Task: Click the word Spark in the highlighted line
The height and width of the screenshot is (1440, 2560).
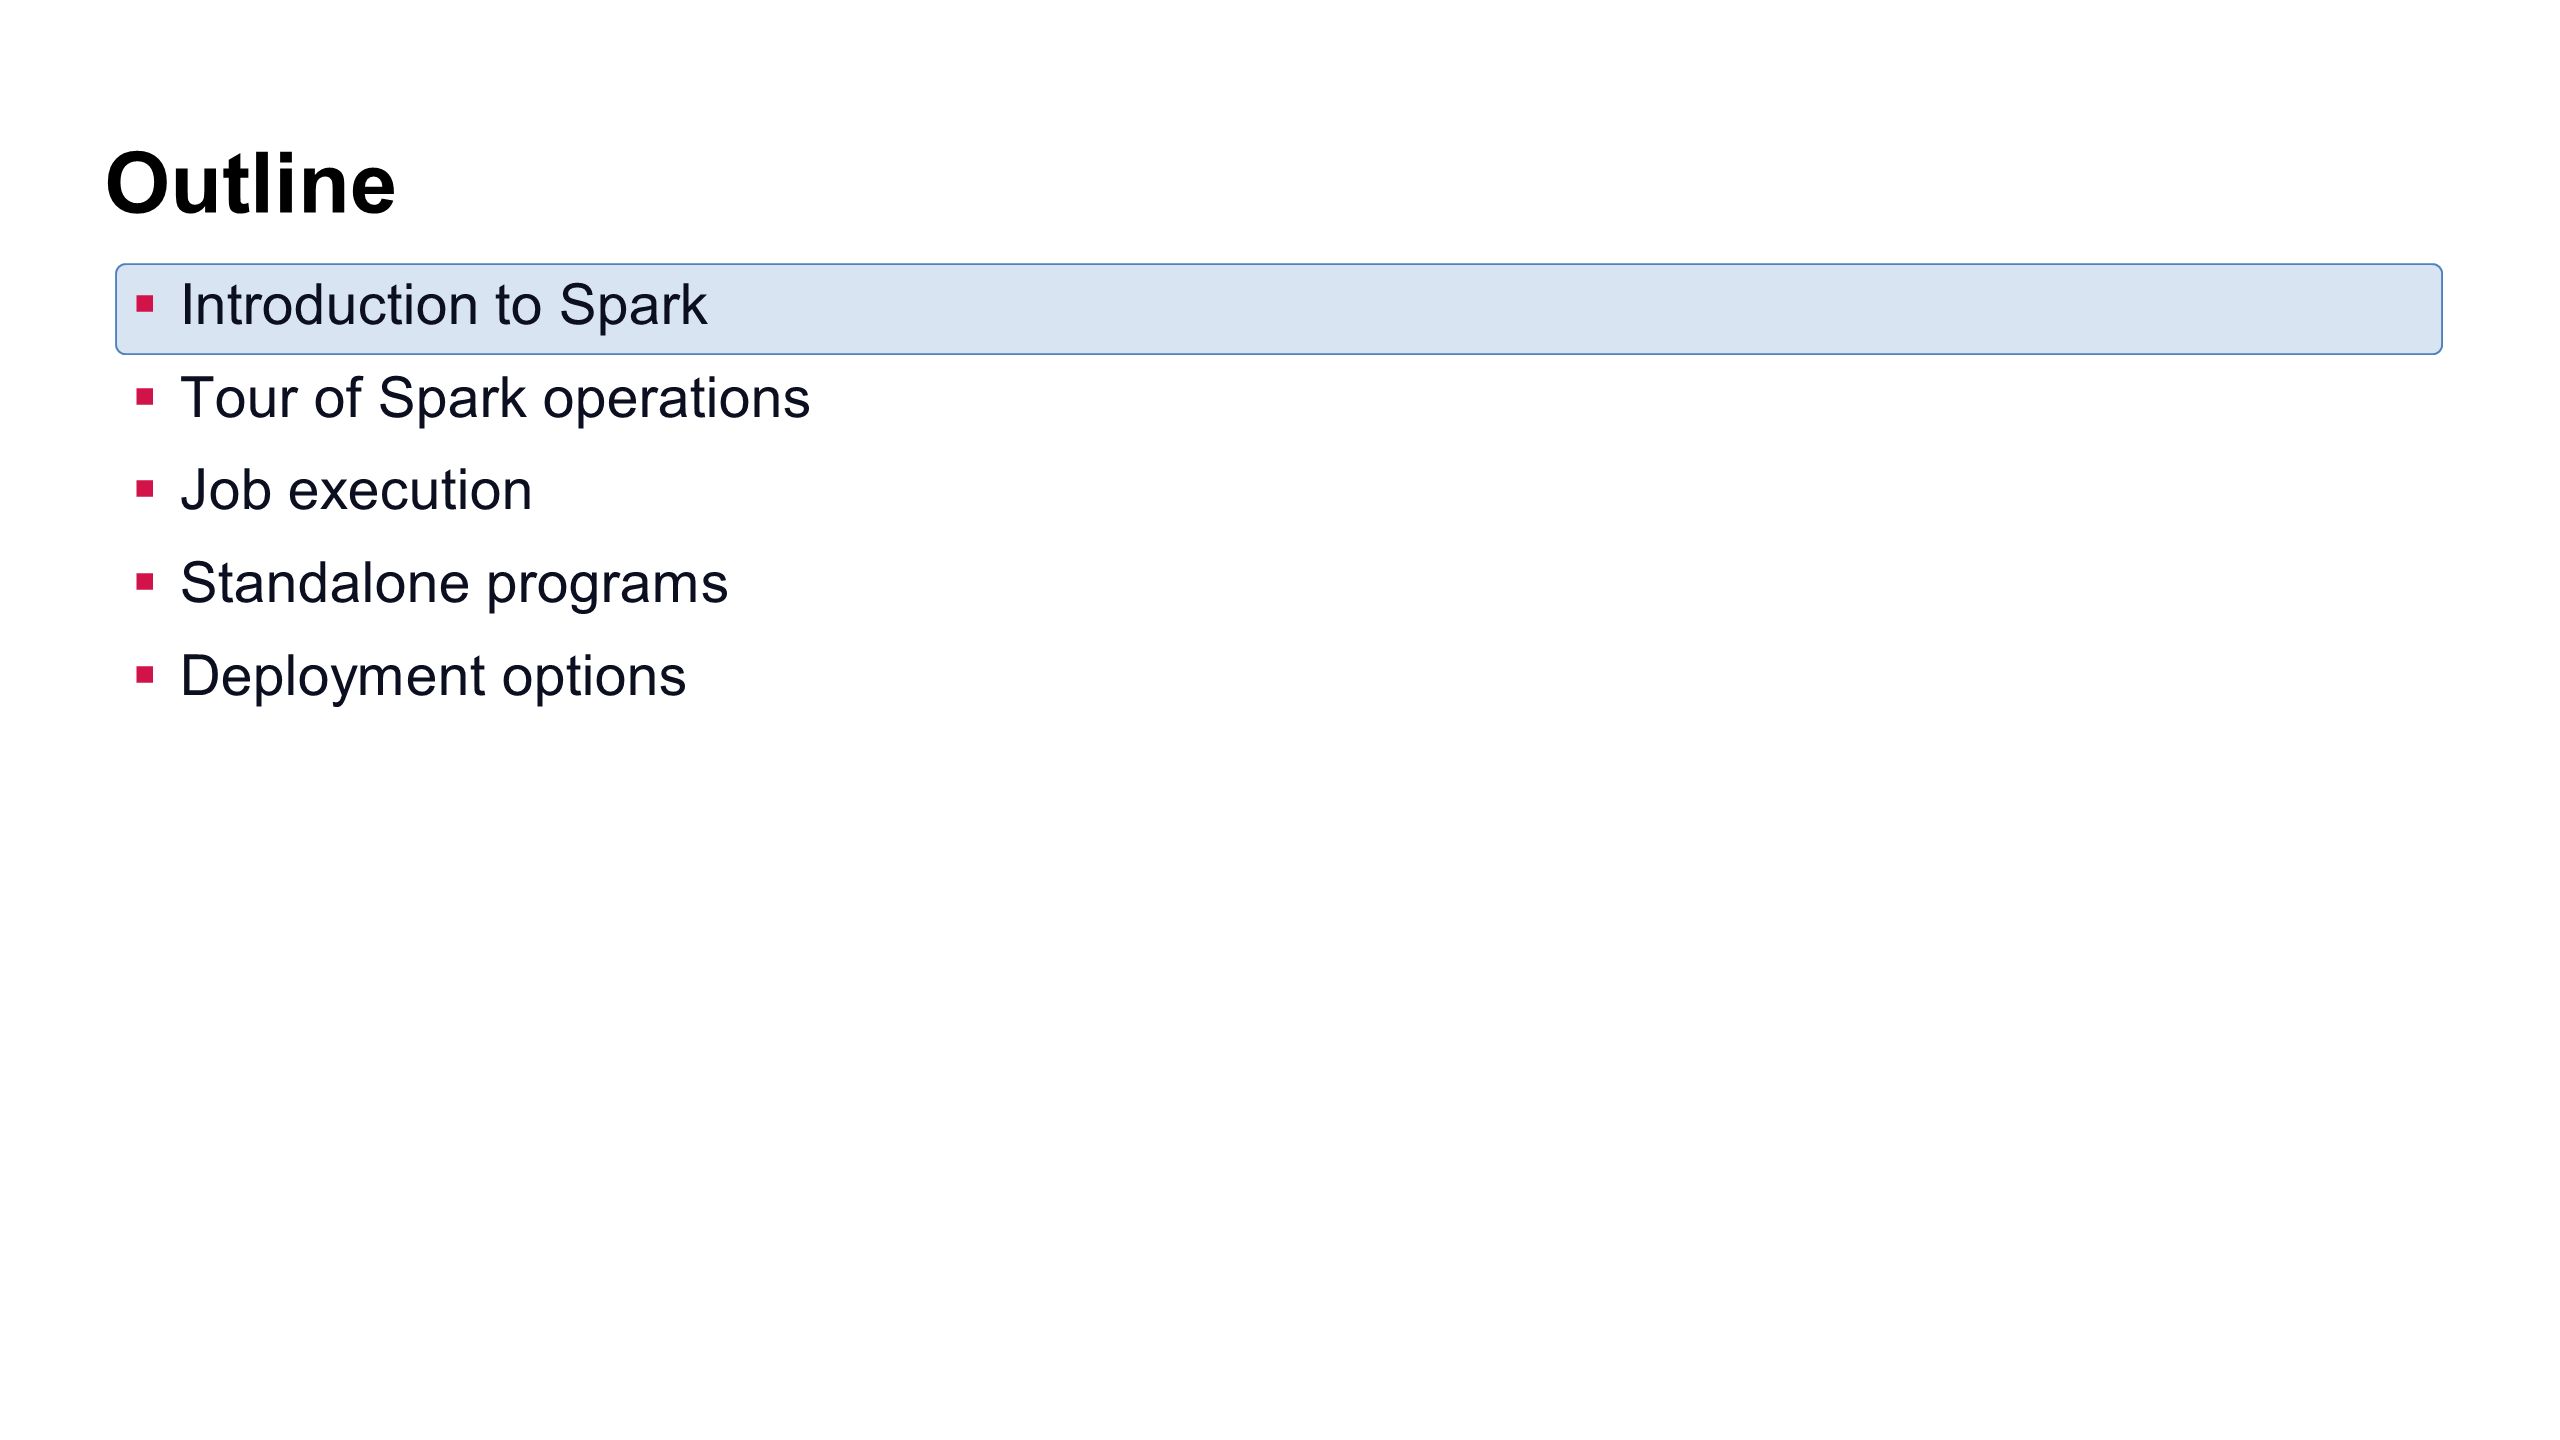Action: [x=633, y=305]
